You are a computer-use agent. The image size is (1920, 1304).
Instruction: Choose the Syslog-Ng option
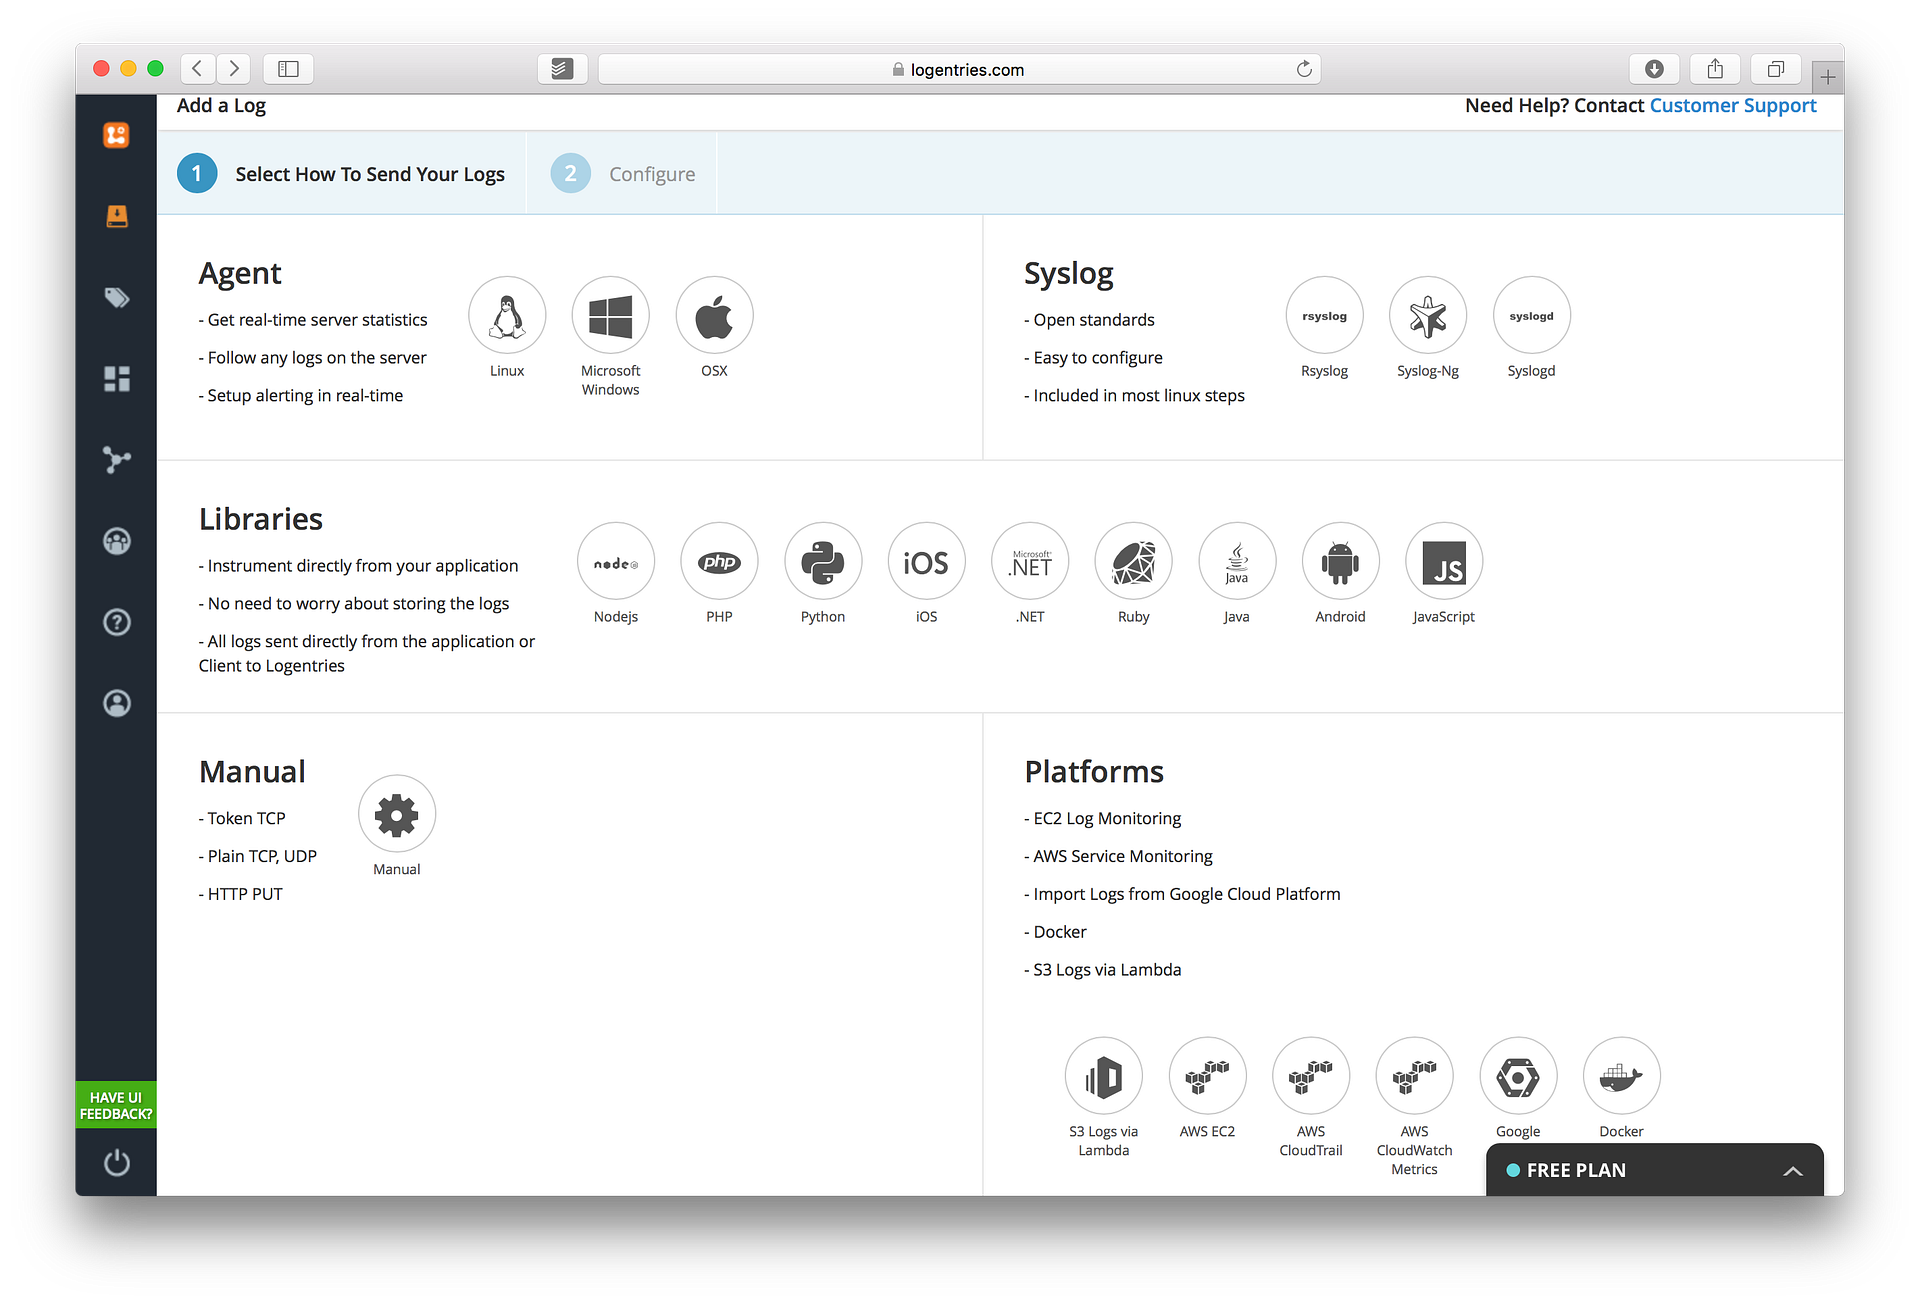pos(1427,316)
